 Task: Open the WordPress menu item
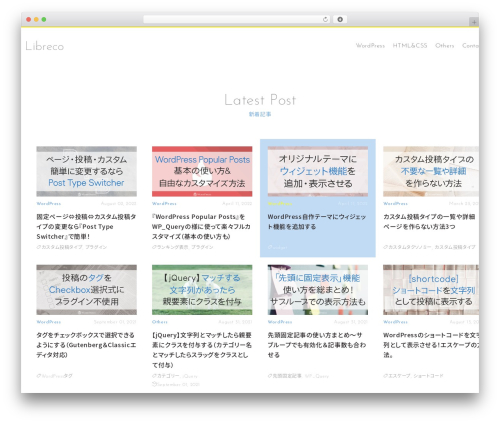370,46
